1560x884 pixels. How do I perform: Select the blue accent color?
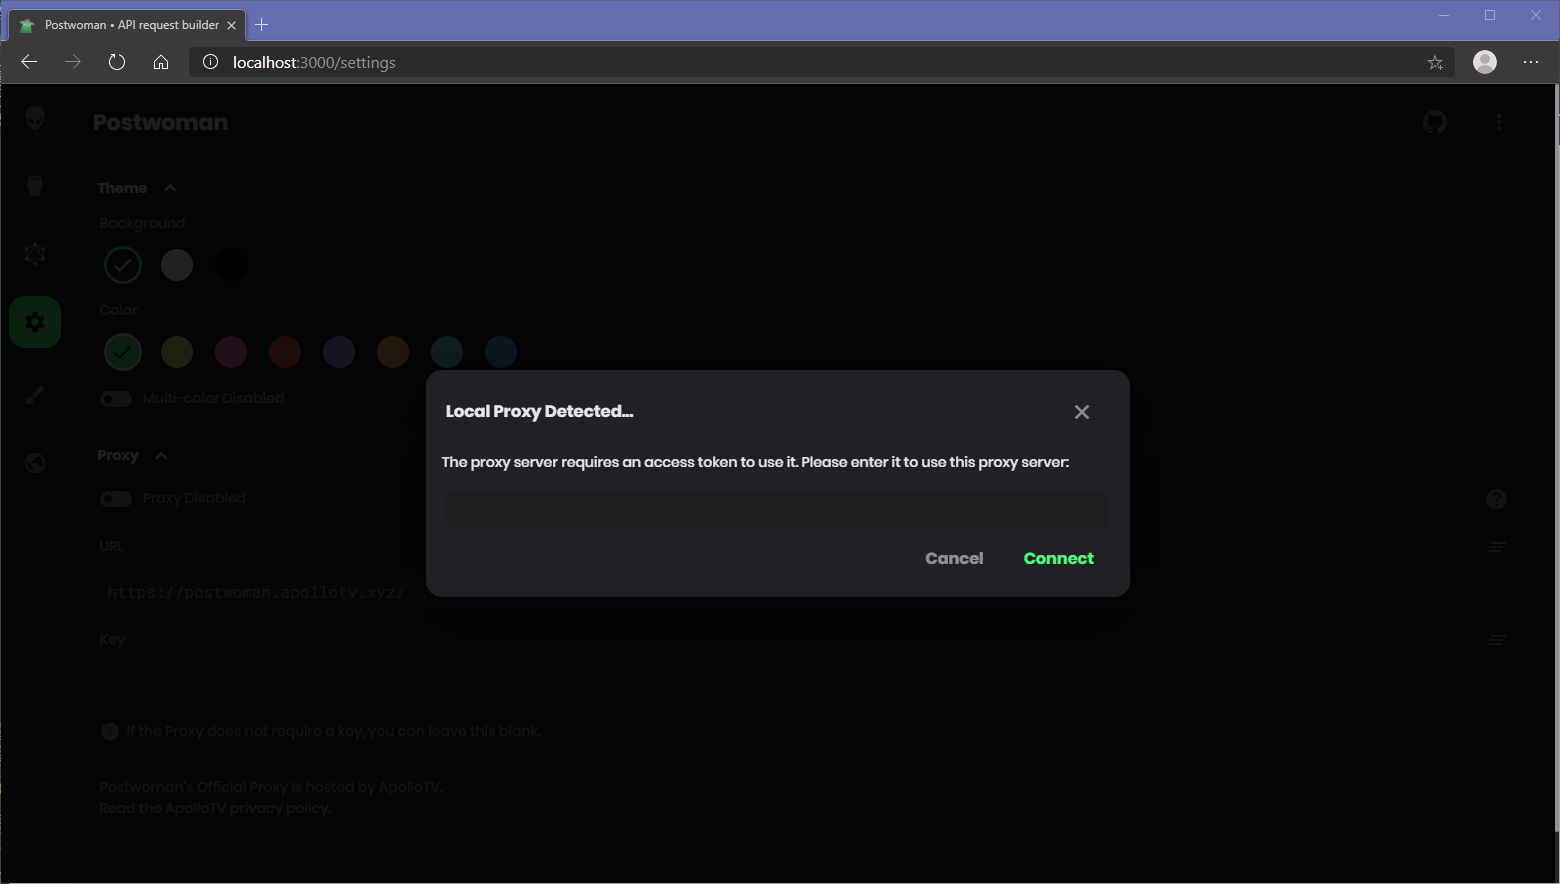tap(501, 352)
